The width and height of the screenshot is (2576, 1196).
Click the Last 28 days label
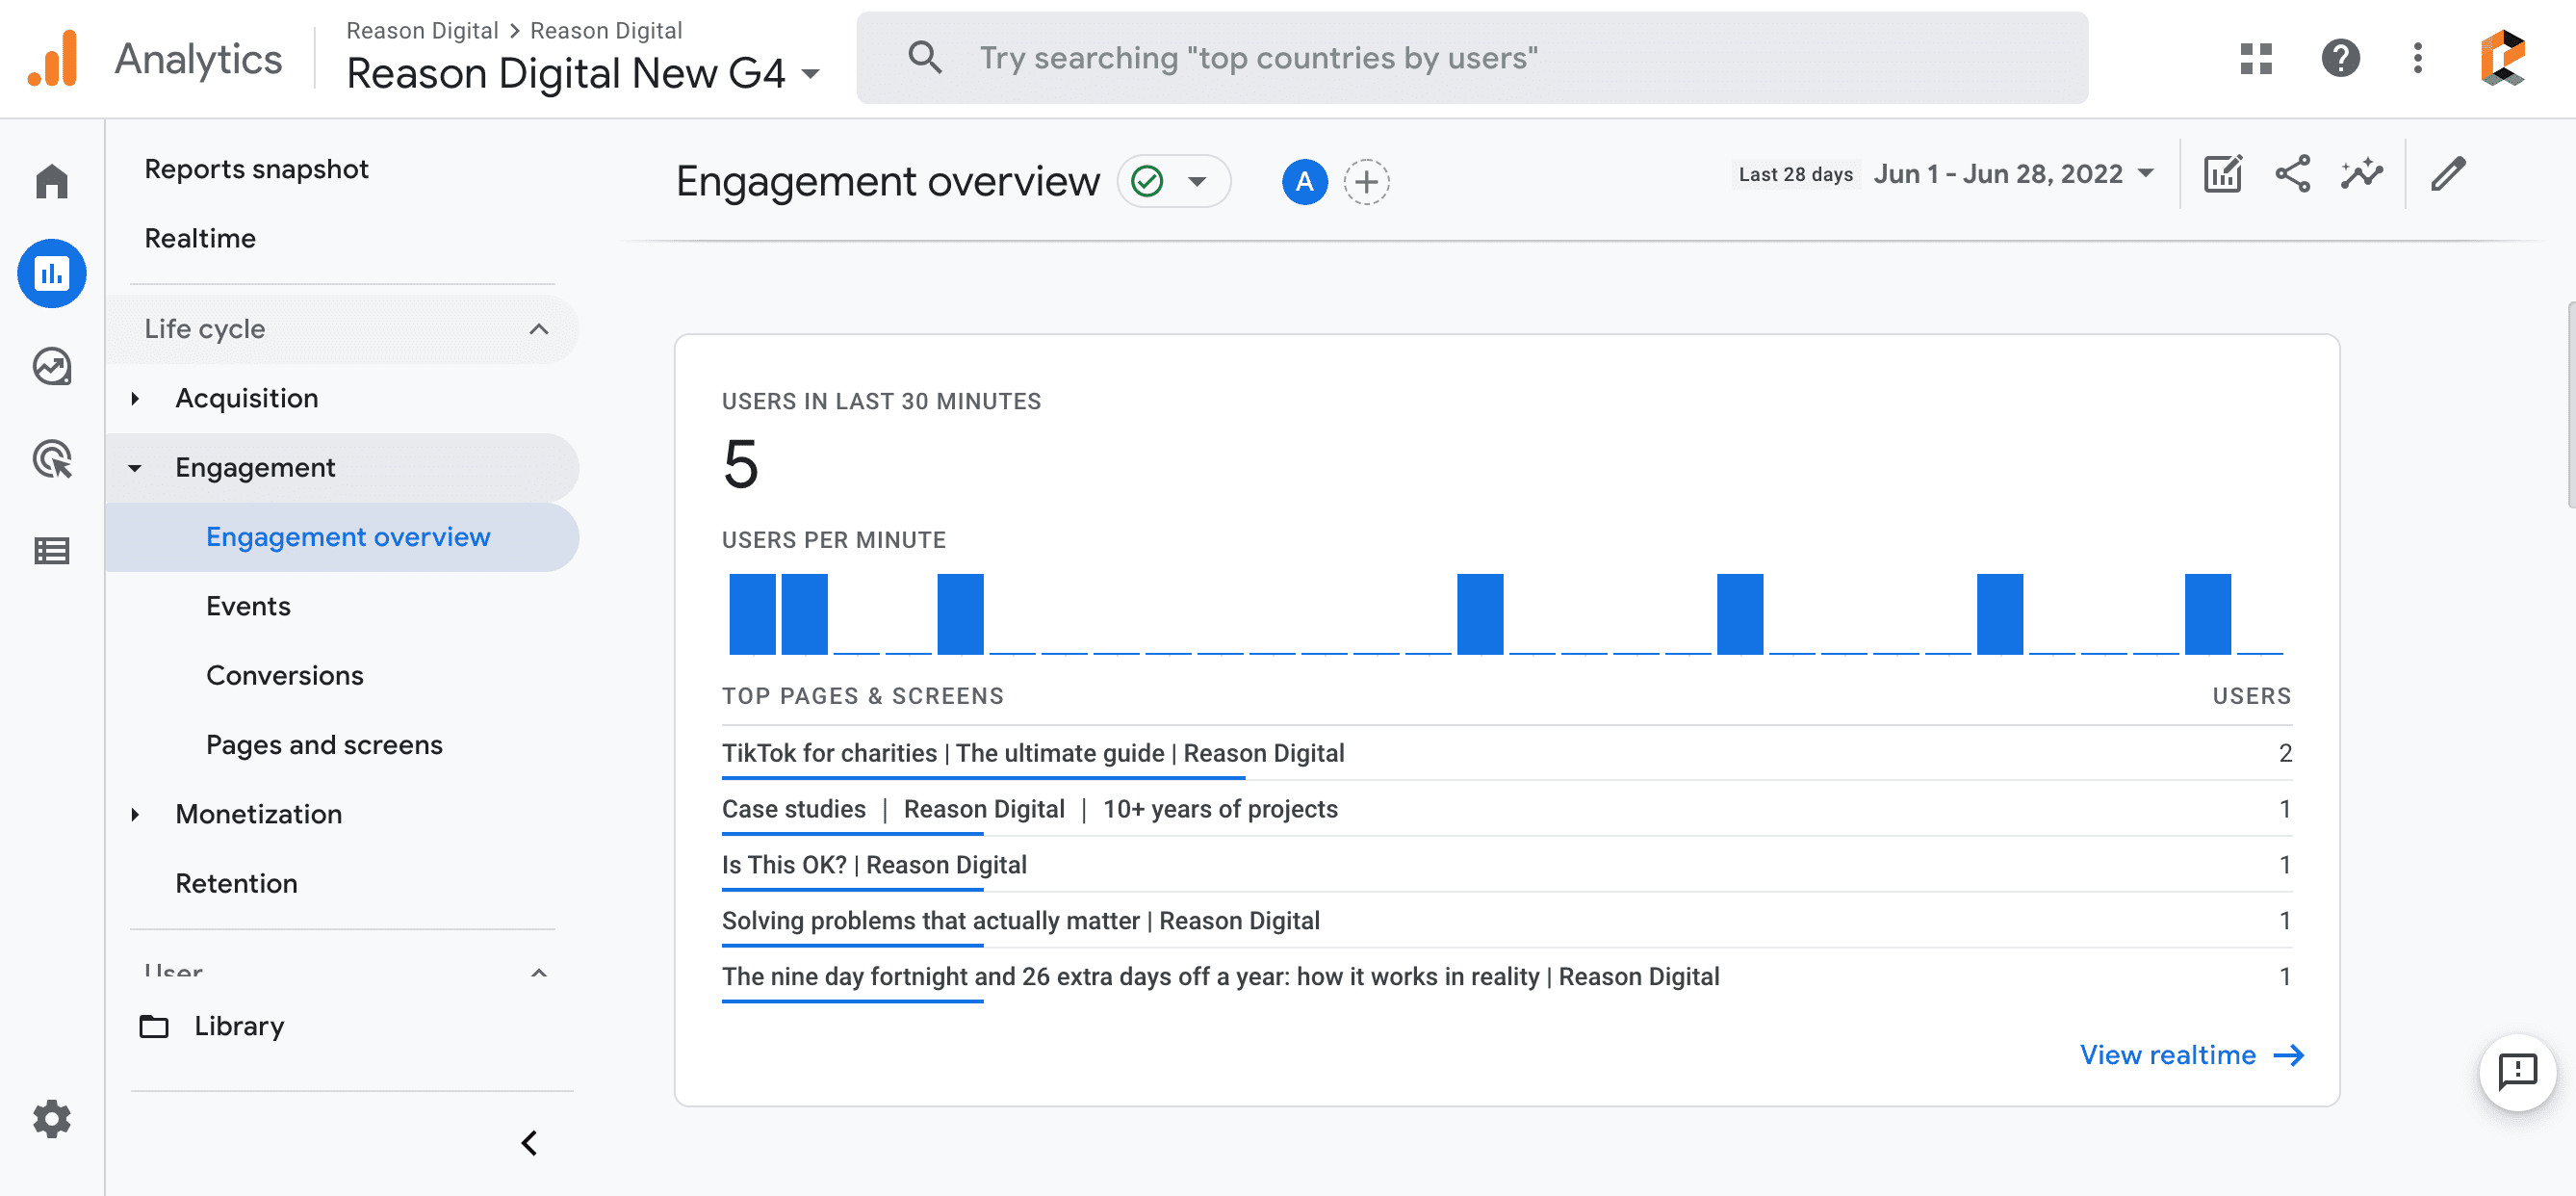click(x=1795, y=174)
